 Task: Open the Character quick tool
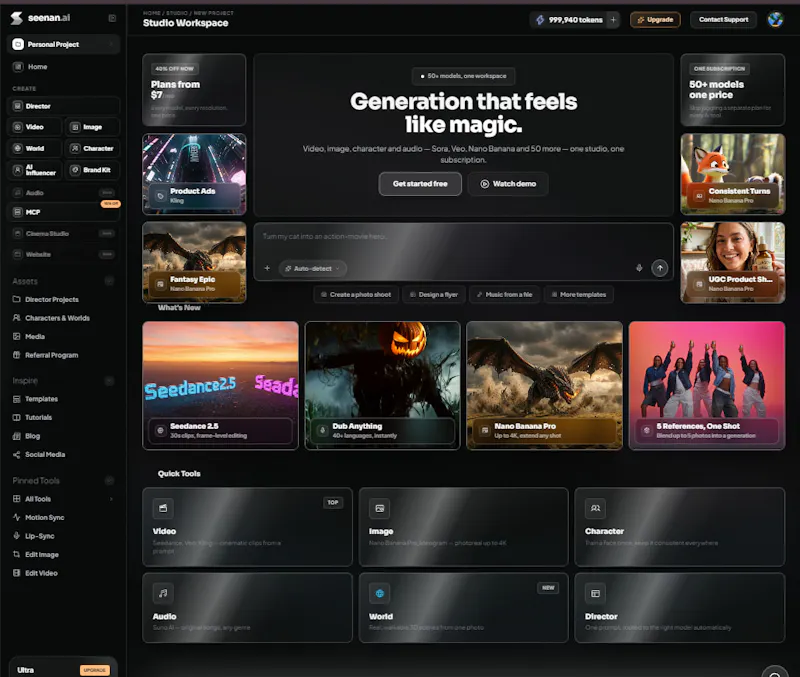680,527
